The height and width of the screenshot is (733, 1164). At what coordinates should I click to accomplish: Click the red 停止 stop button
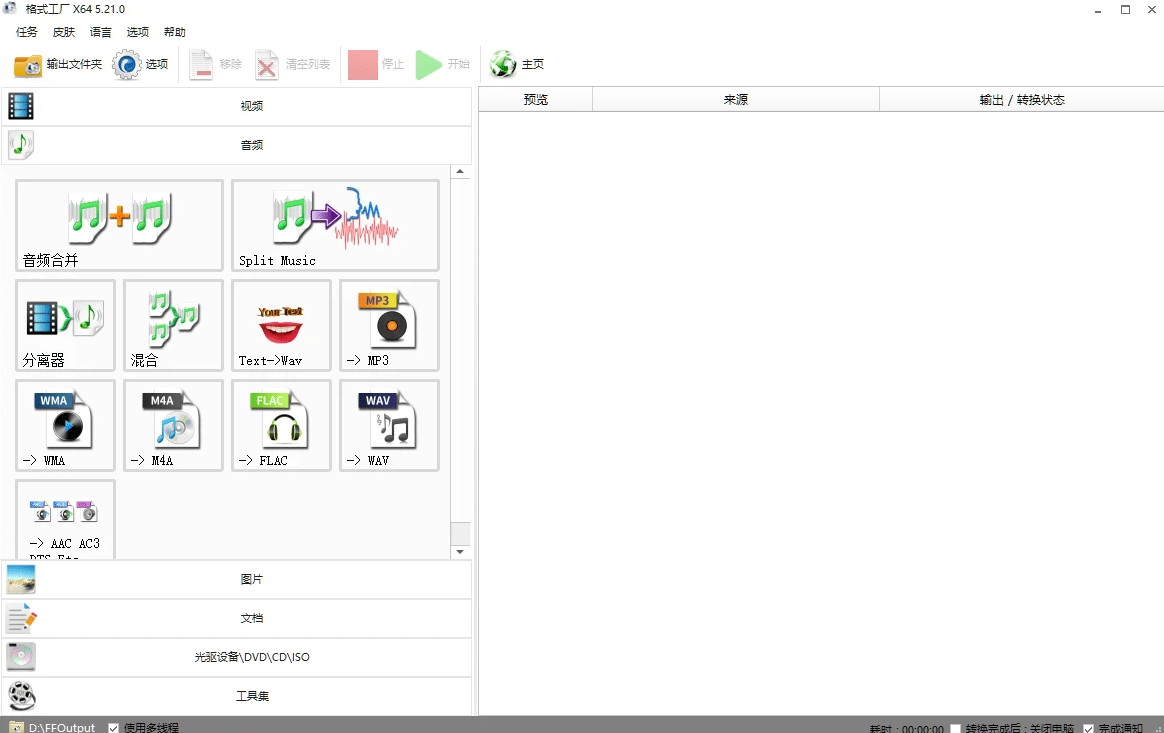point(376,65)
